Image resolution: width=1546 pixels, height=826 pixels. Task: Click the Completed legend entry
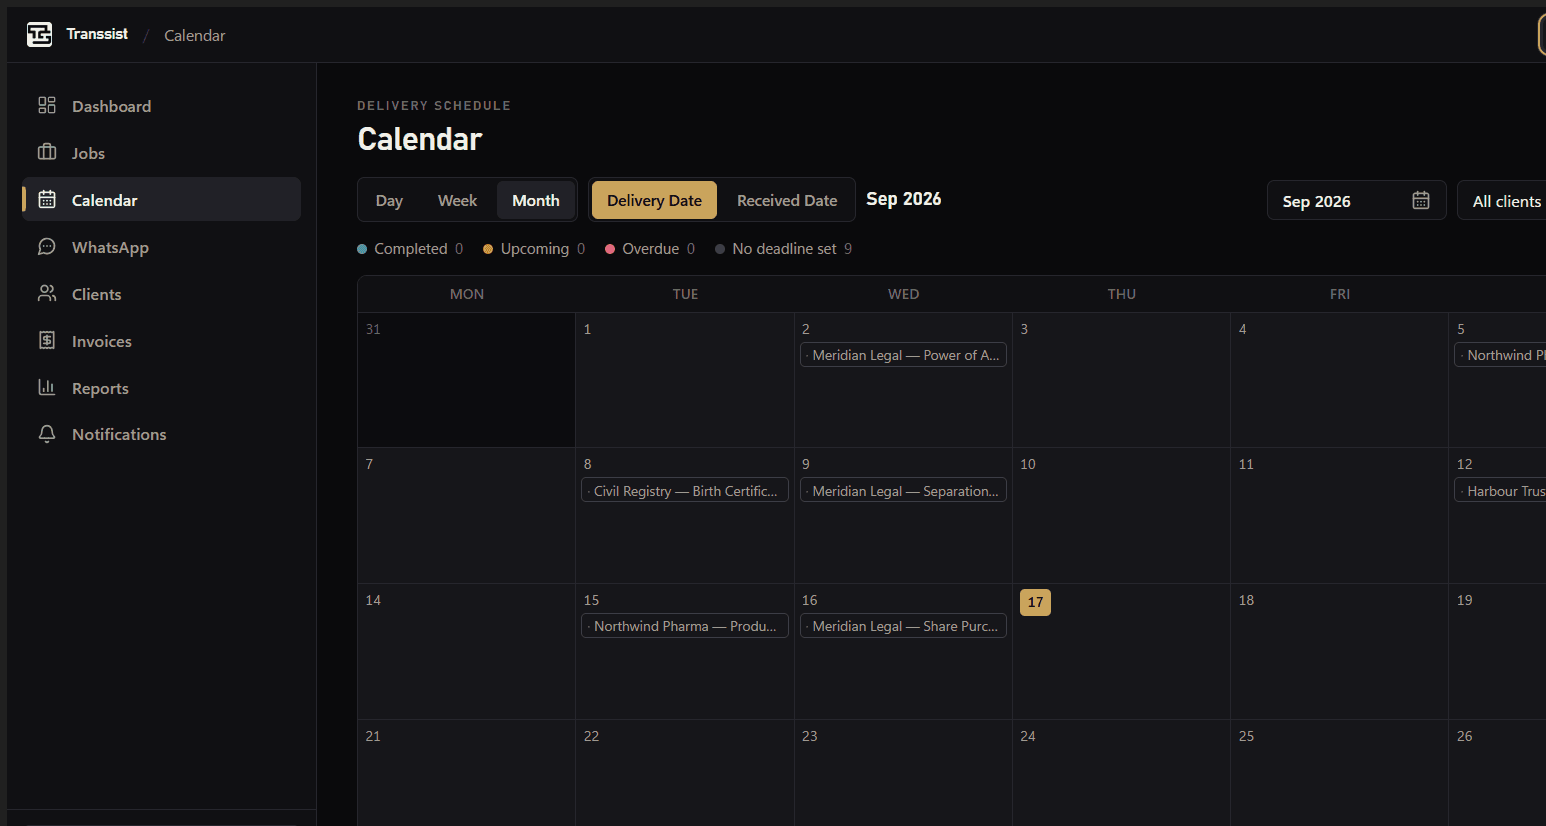410,249
